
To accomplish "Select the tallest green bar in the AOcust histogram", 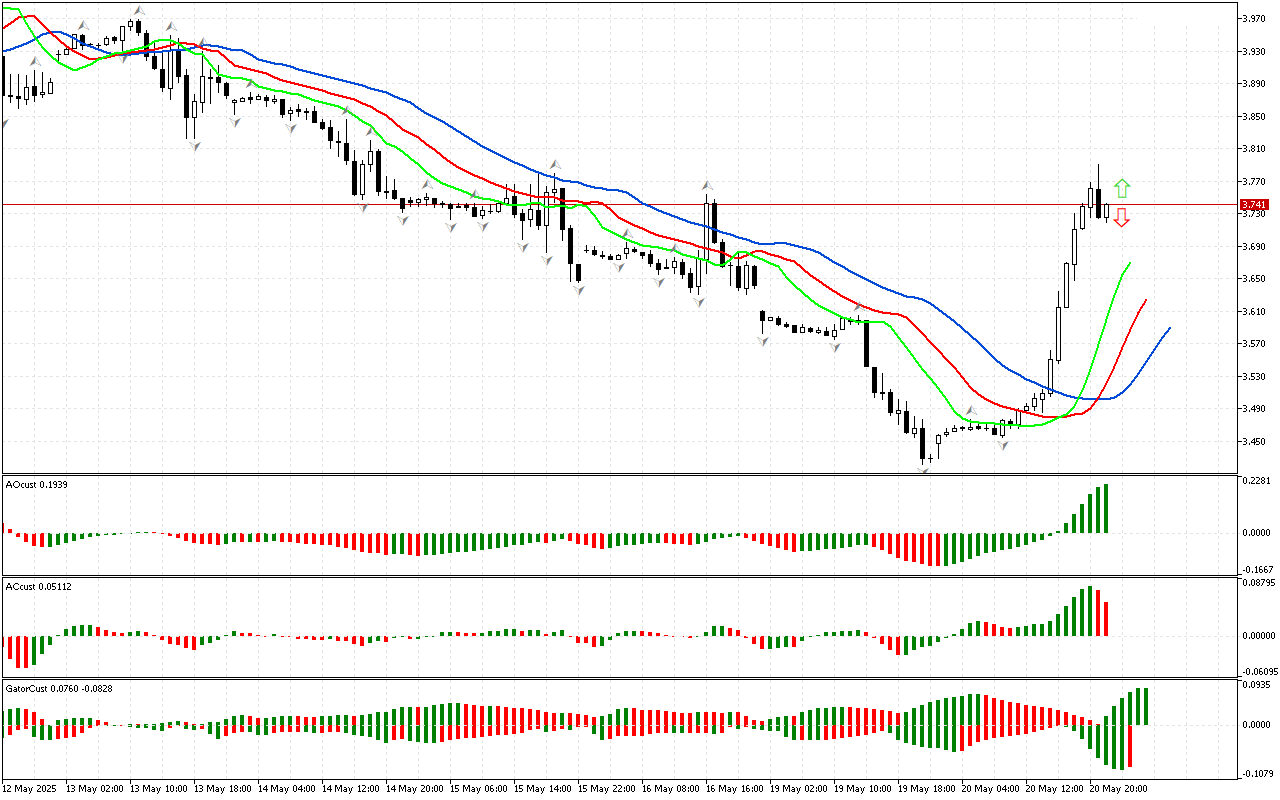I will (x=1106, y=508).
